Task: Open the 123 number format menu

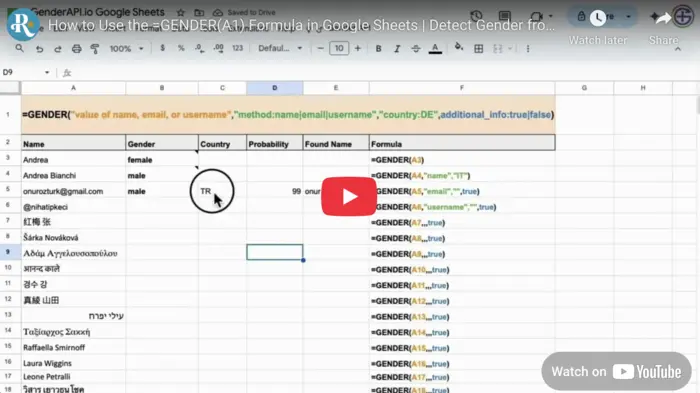Action: click(238, 48)
